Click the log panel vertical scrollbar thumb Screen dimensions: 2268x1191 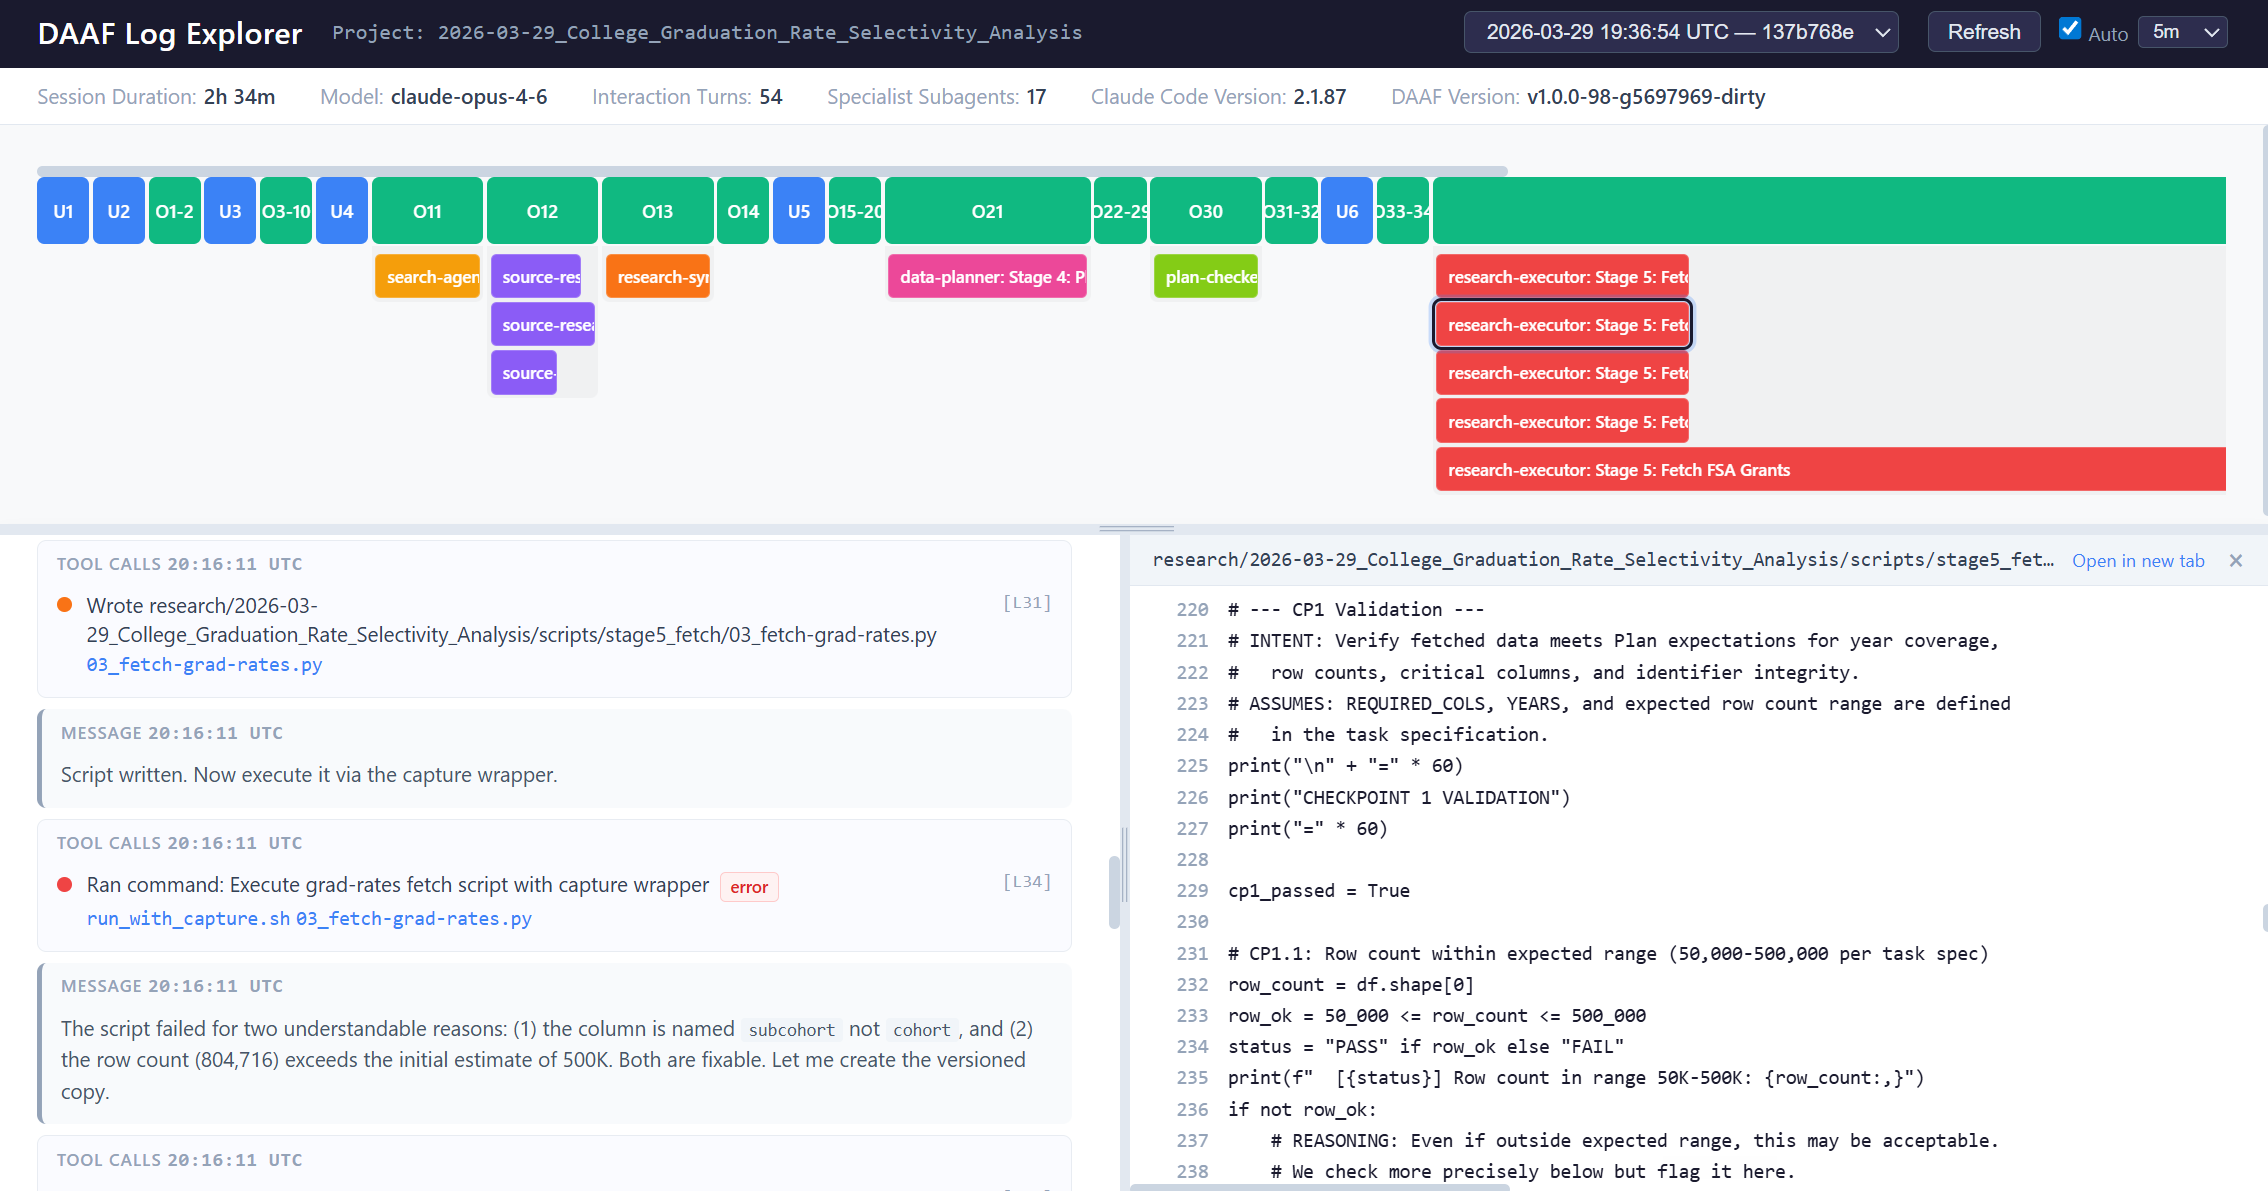(x=1114, y=892)
